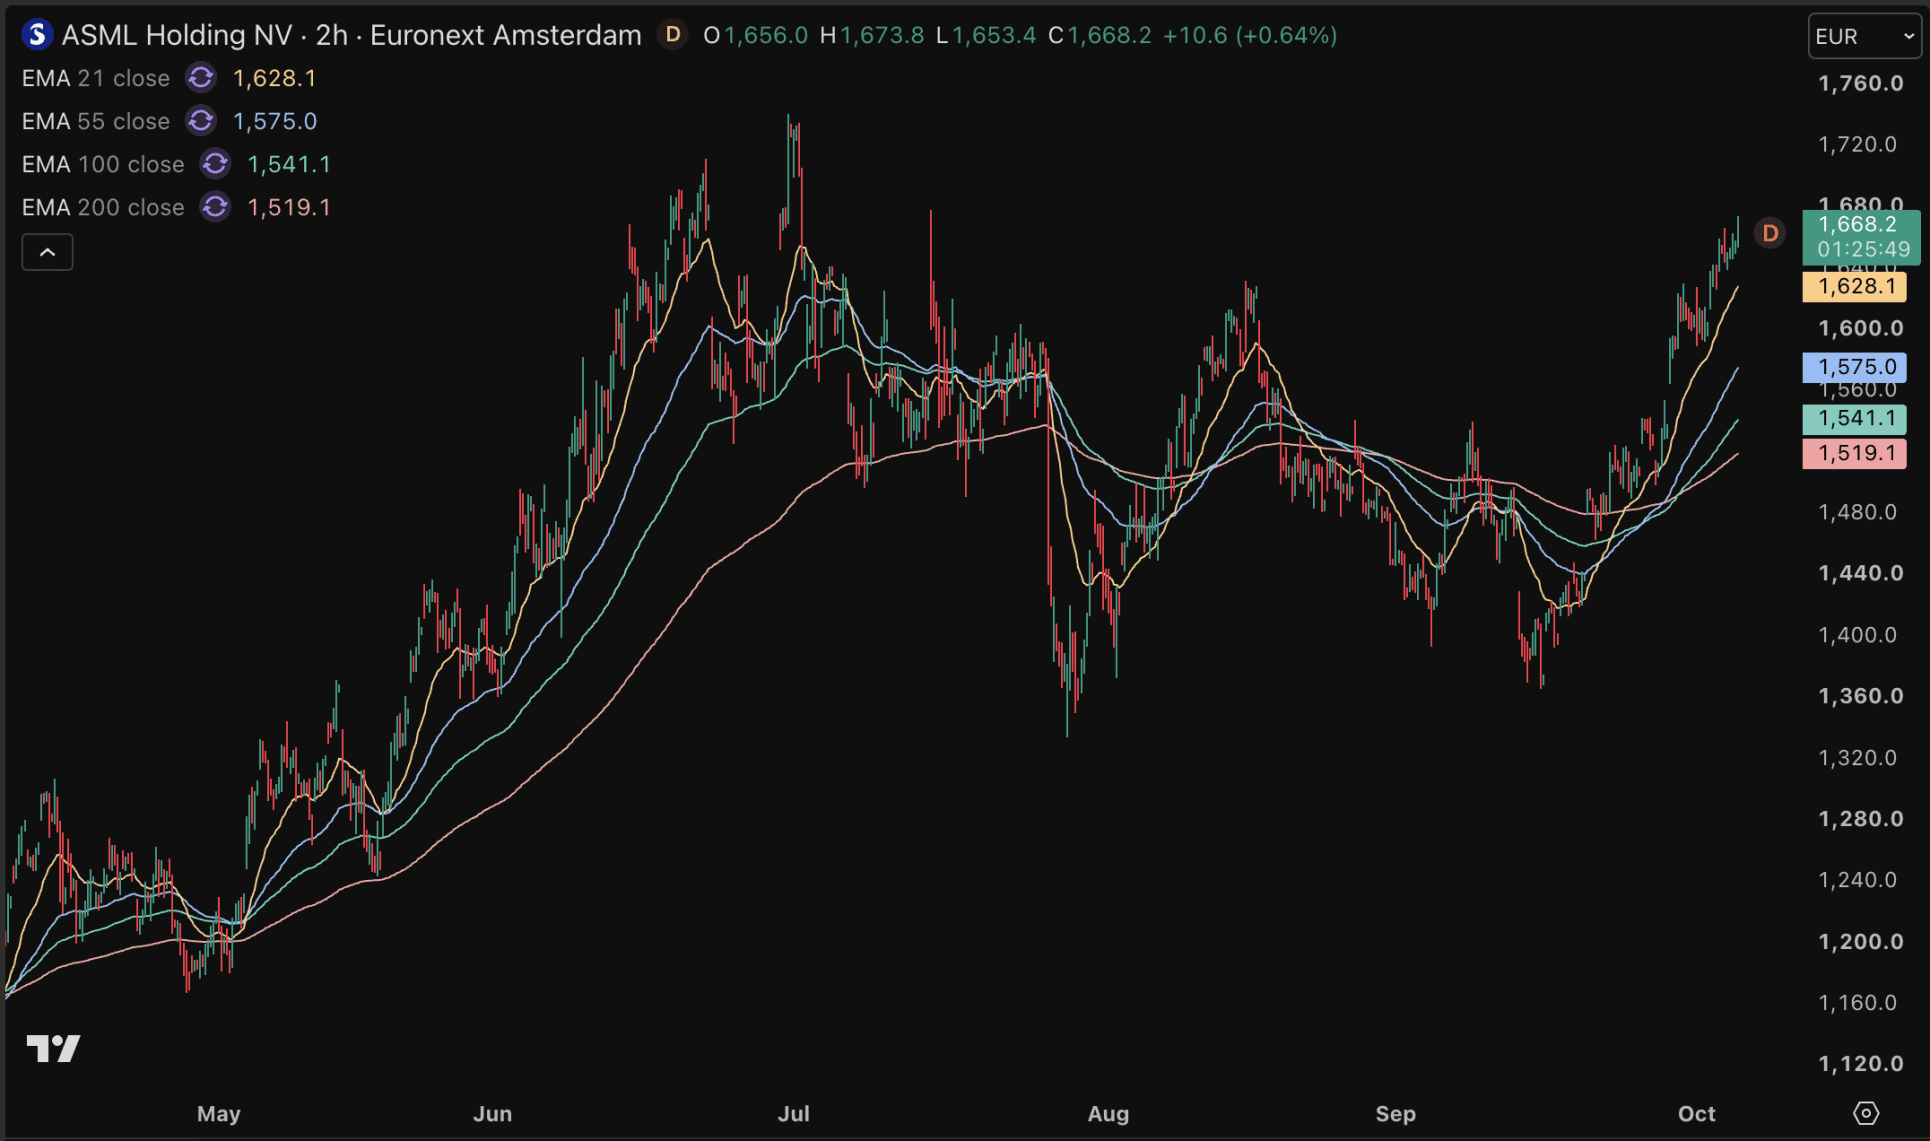
Task: Click the May label on time axis
Action: coord(219,1113)
